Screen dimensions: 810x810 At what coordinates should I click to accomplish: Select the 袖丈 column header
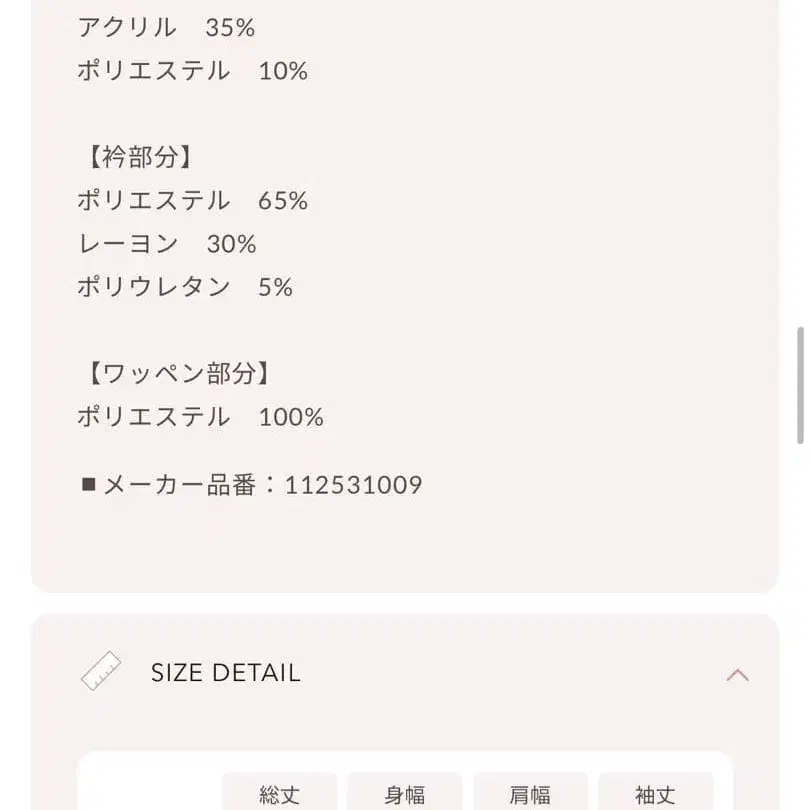pyautogui.click(x=655, y=794)
